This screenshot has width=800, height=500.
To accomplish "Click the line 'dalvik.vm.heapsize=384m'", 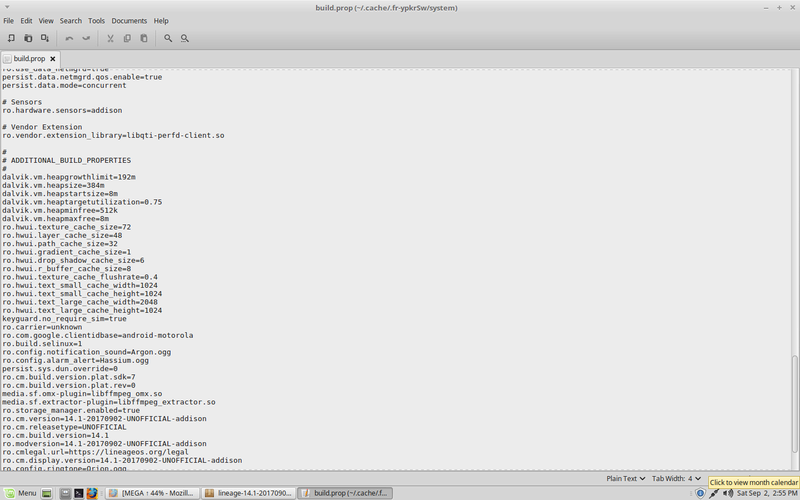I will (53, 185).
